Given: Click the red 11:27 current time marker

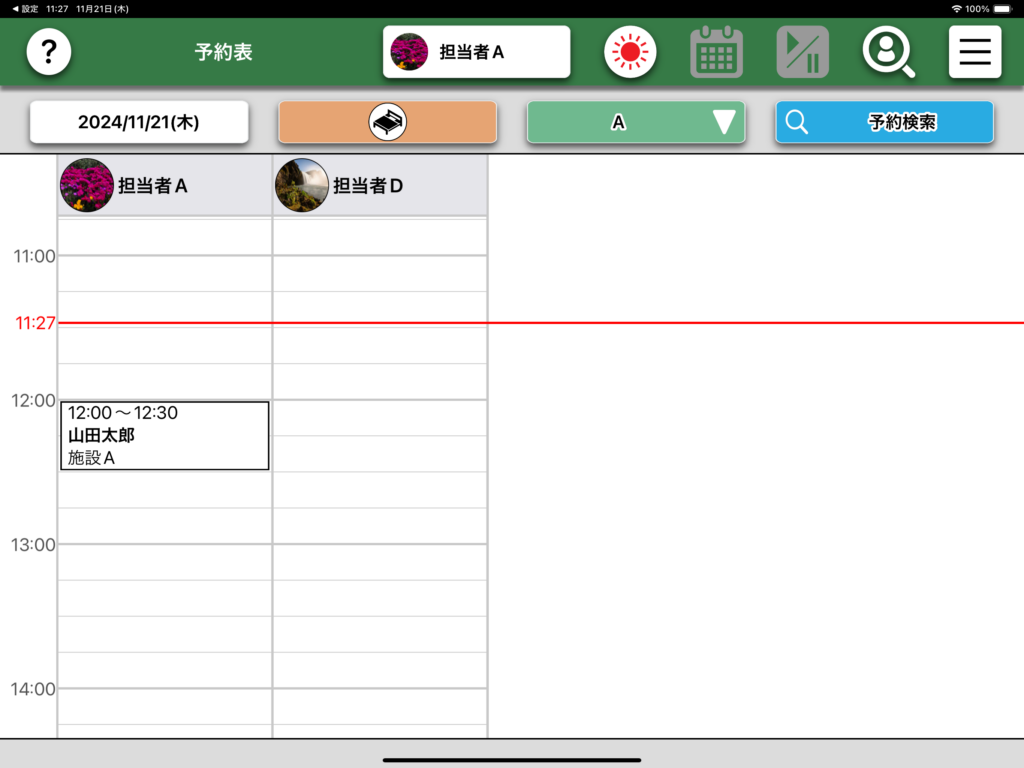Looking at the screenshot, I should pos(35,323).
